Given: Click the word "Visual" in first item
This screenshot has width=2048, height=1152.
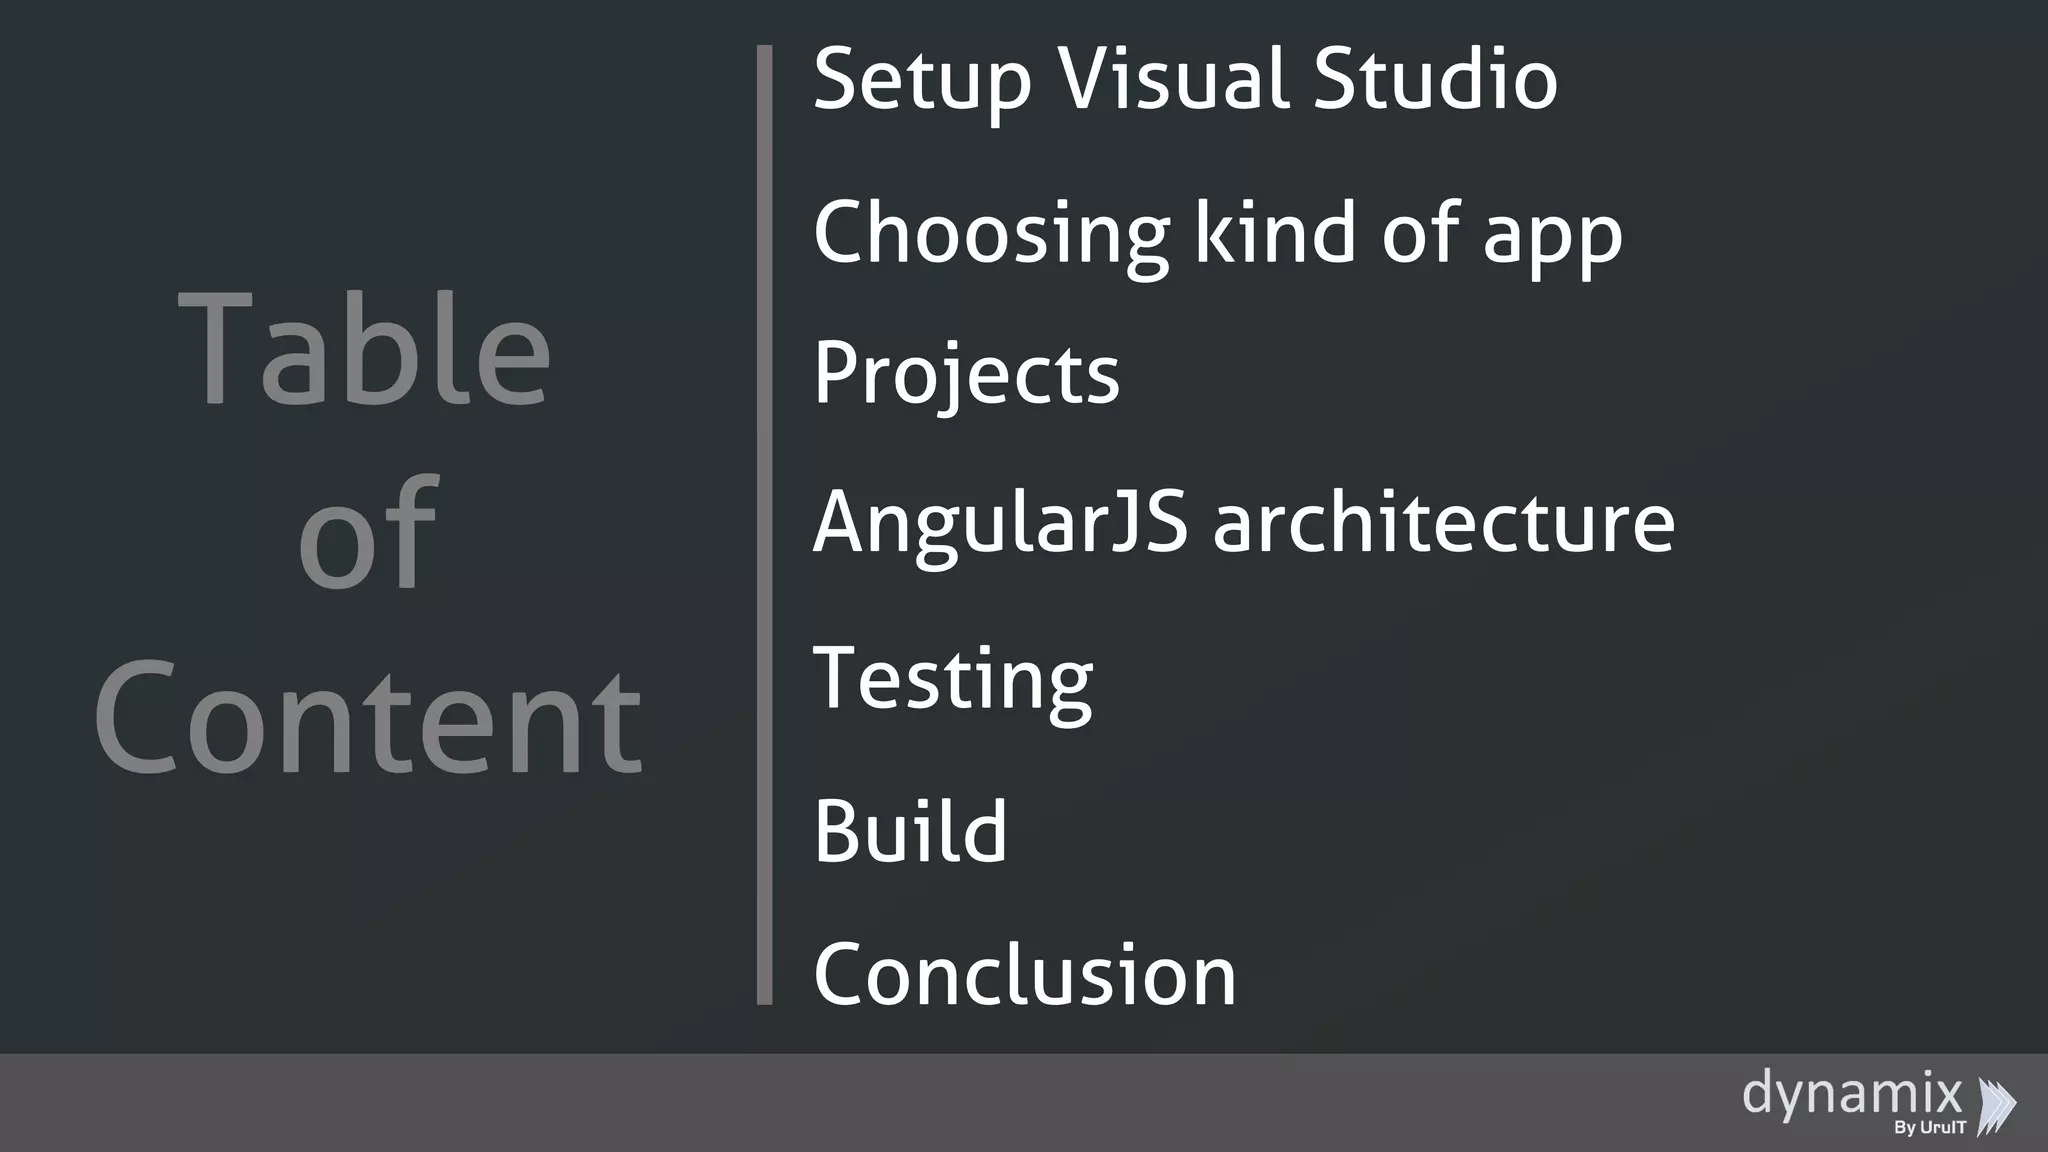Looking at the screenshot, I should coord(1172,79).
